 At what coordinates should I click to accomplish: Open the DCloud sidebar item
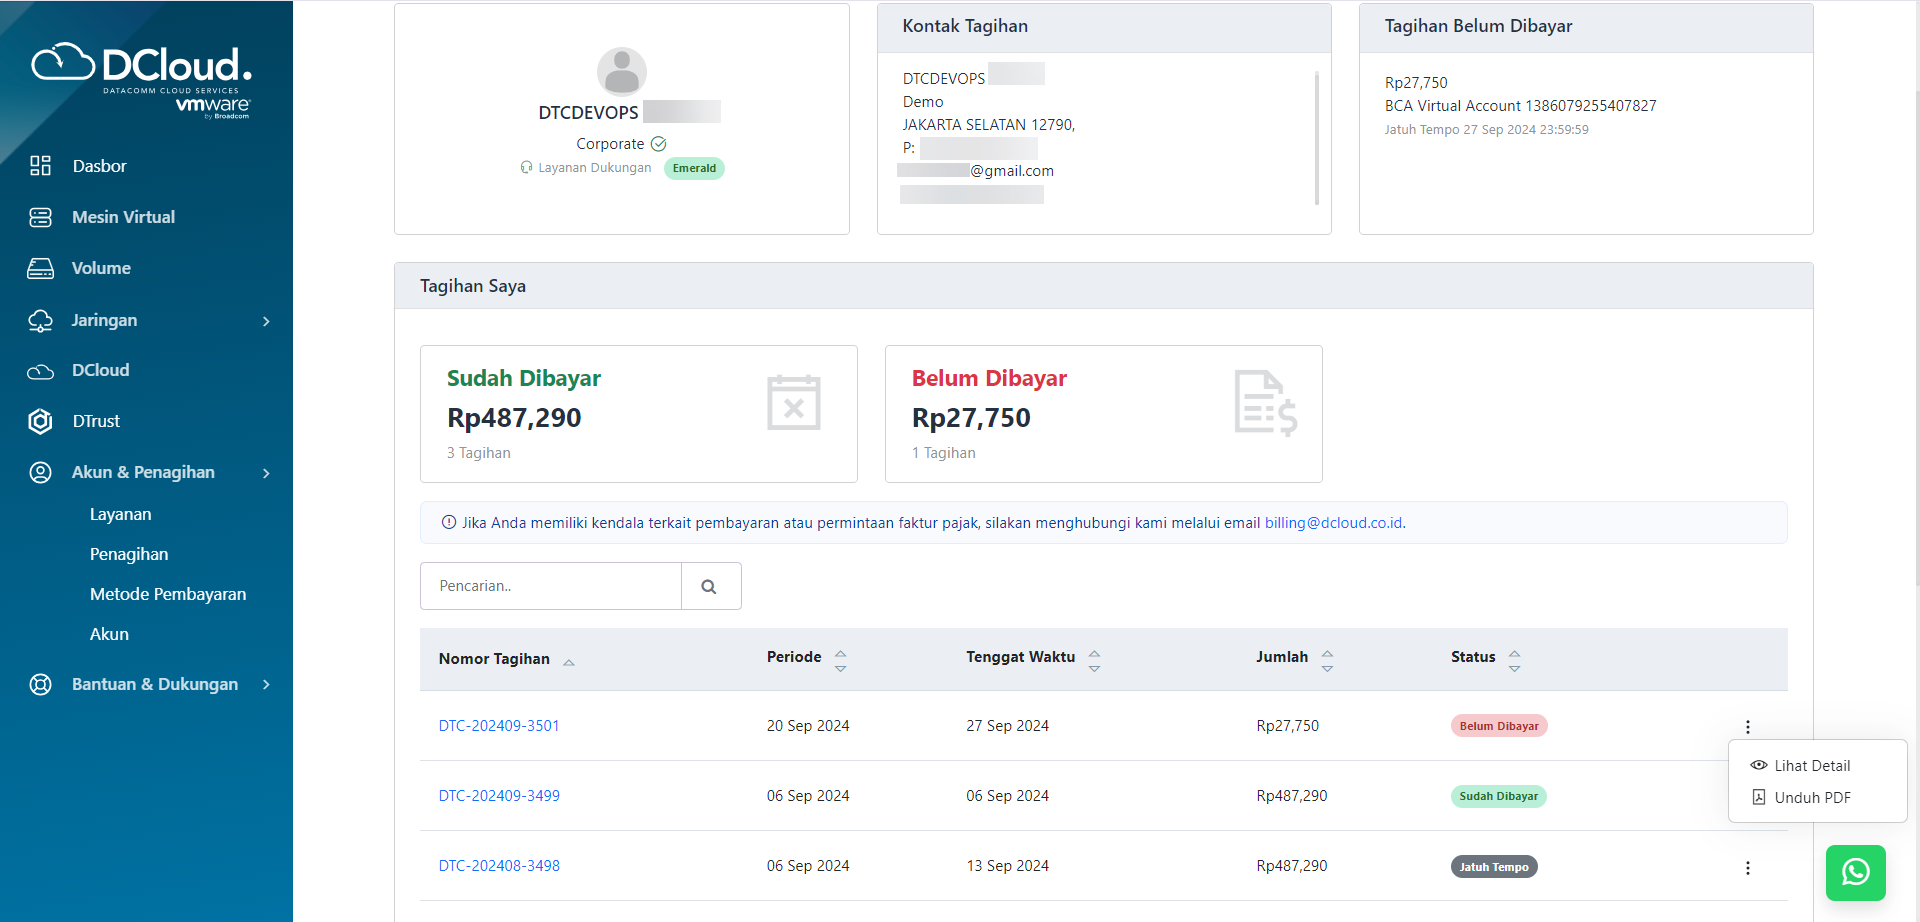point(100,370)
